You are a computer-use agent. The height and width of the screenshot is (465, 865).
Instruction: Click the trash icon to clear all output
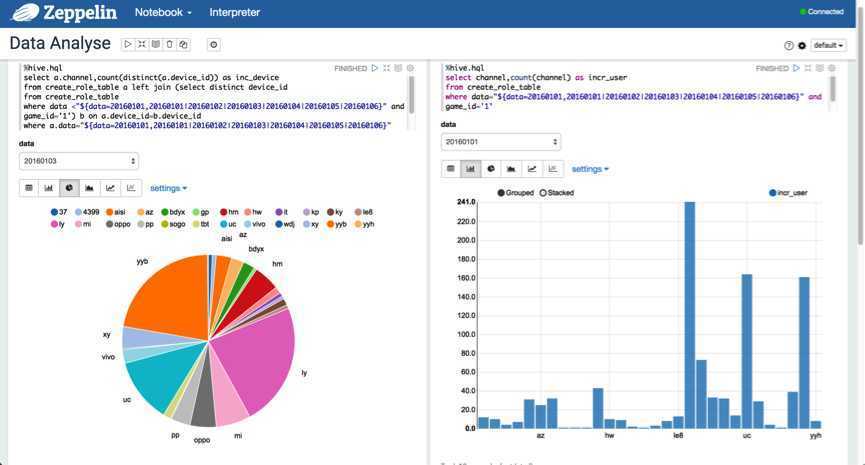coord(169,44)
